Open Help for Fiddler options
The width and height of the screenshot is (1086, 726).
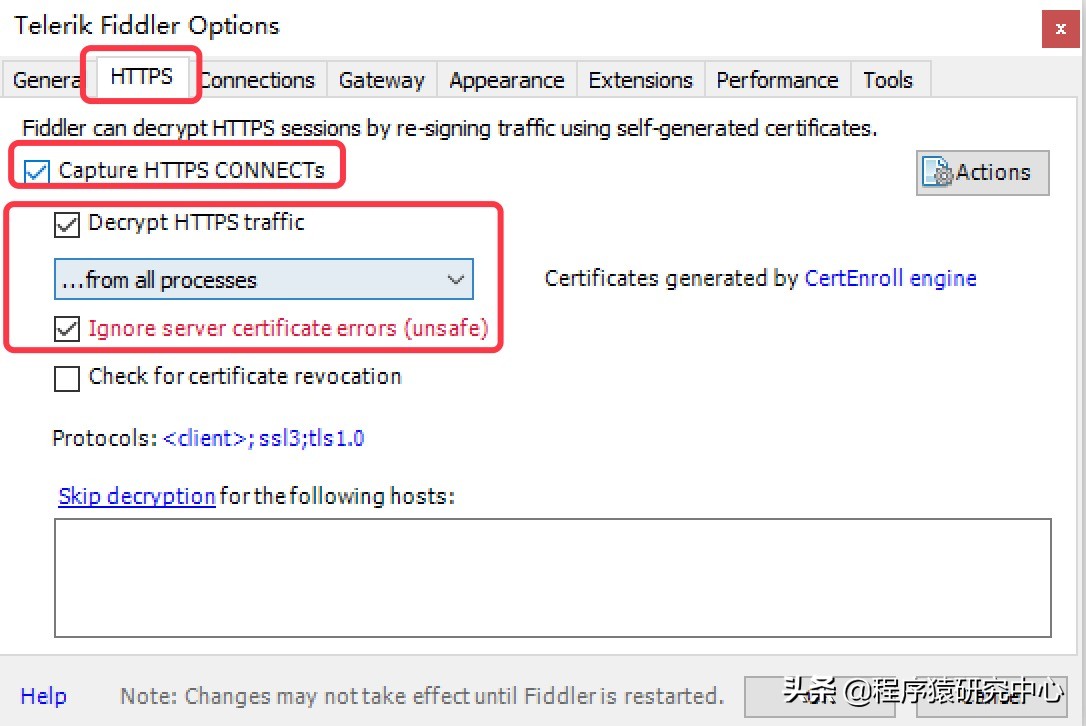pyautogui.click(x=43, y=696)
